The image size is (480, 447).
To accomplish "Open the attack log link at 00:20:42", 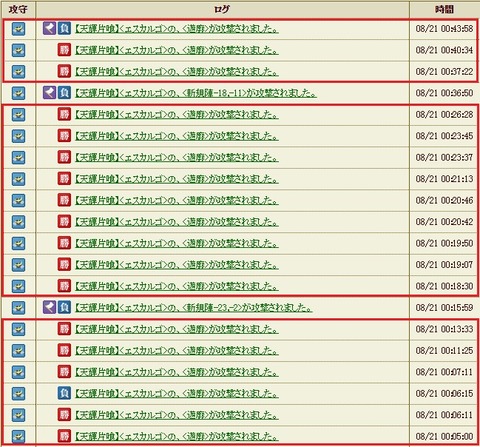I will tap(176, 222).
